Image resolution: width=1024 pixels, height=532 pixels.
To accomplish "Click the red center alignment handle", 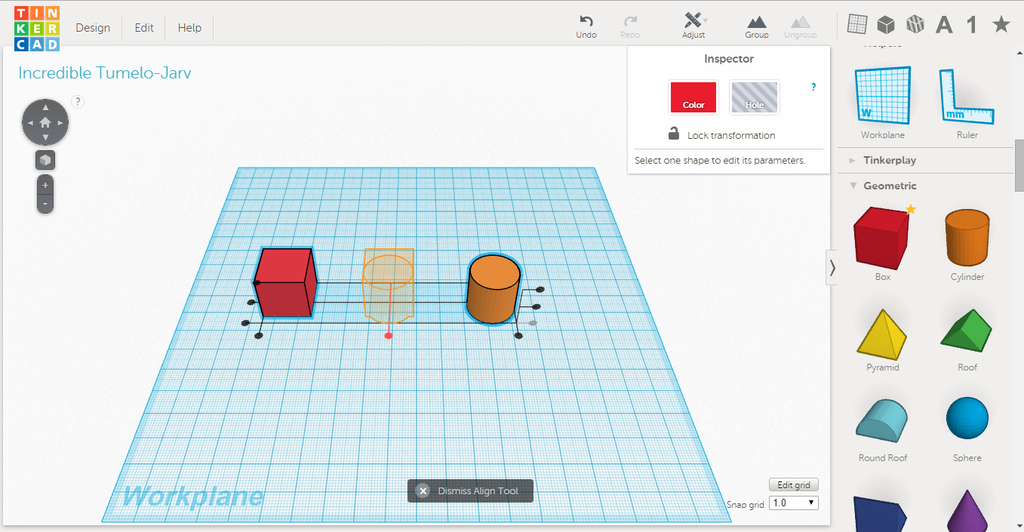I will click(x=389, y=336).
